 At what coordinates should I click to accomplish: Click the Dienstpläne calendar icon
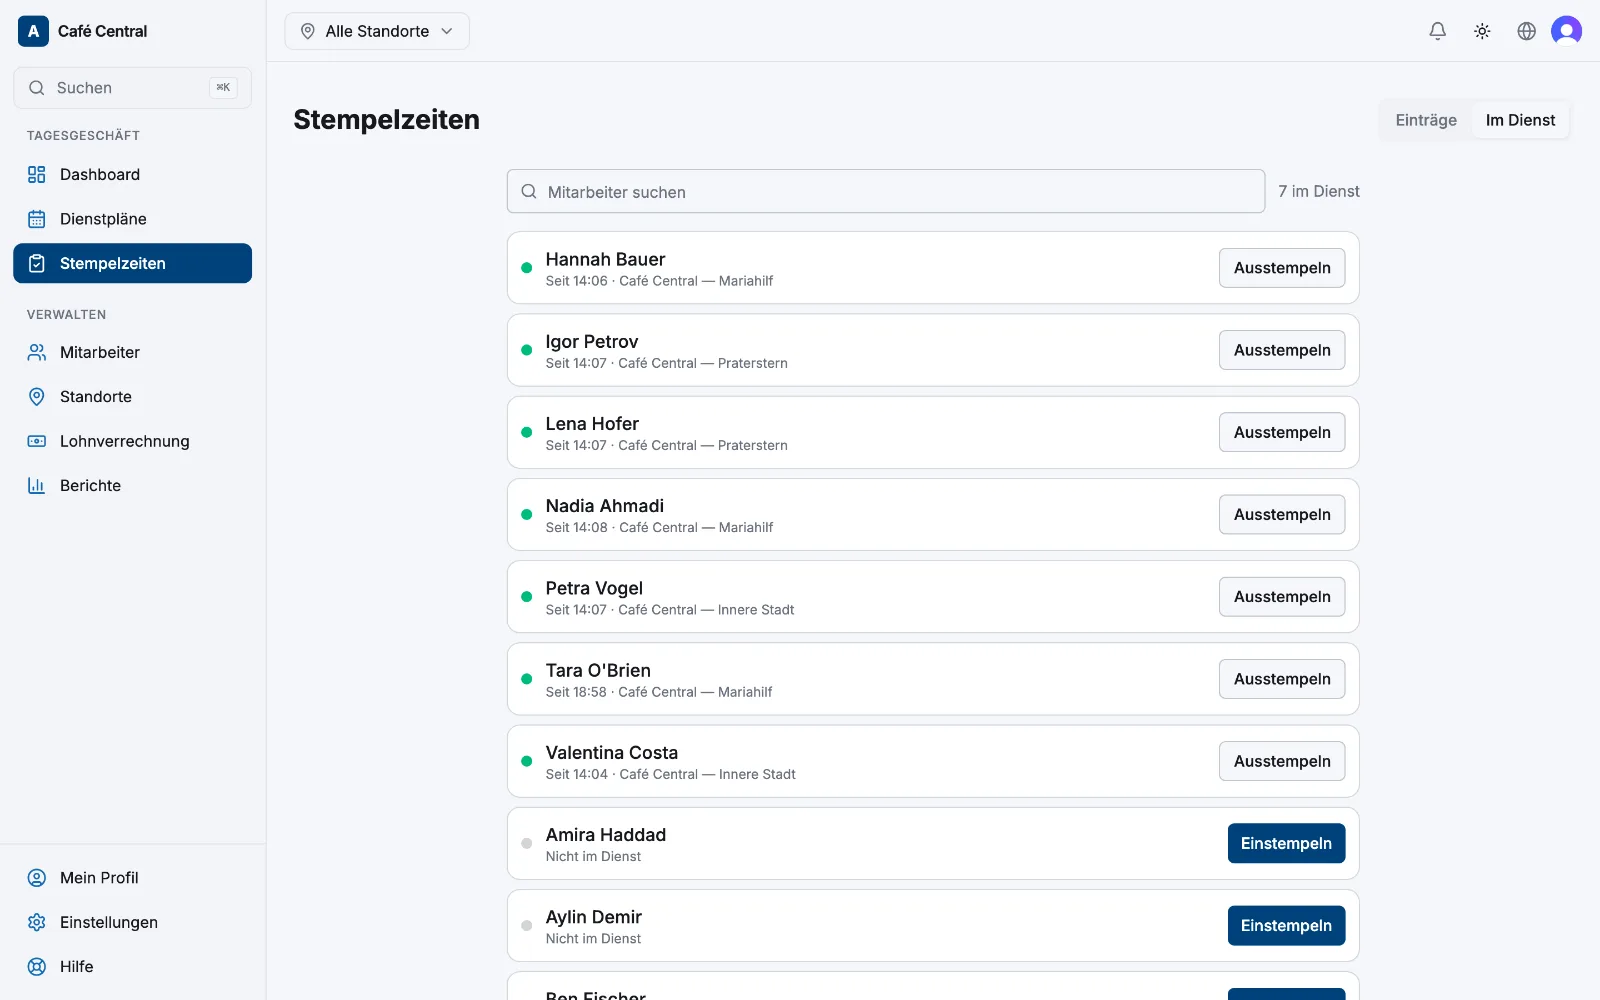[37, 219]
